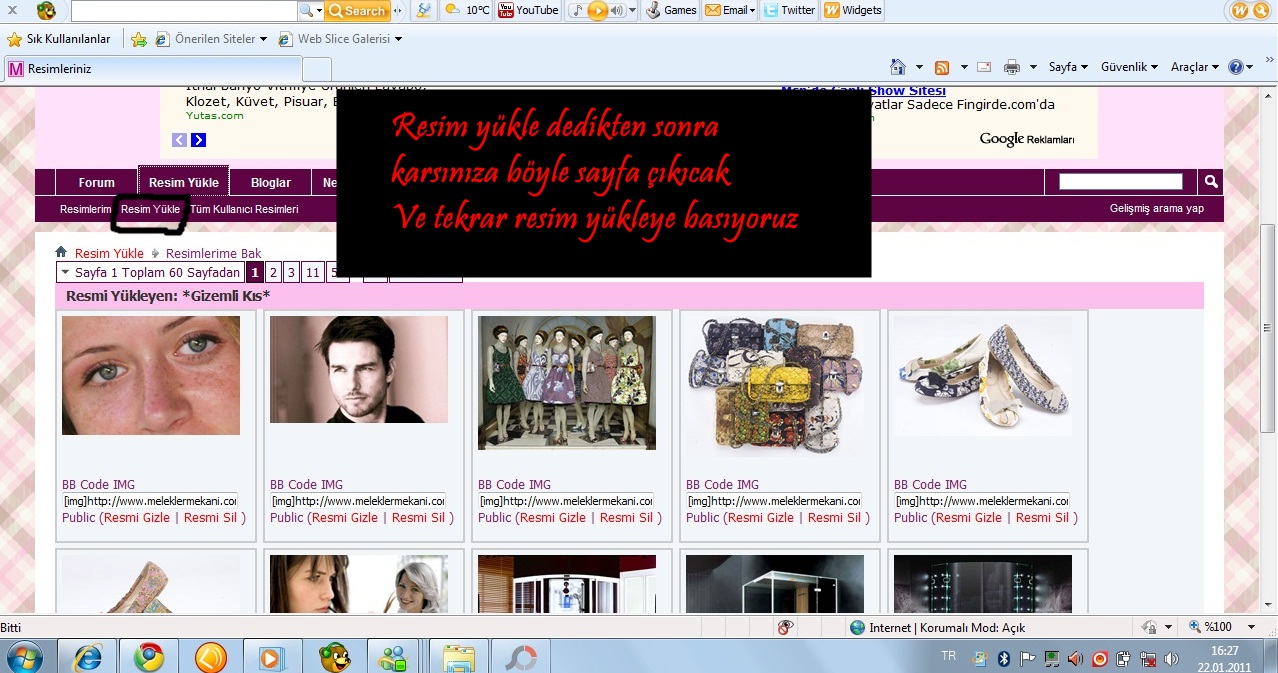1278x673 pixels.
Task: Click the home icon in command bar
Action: [x=898, y=67]
